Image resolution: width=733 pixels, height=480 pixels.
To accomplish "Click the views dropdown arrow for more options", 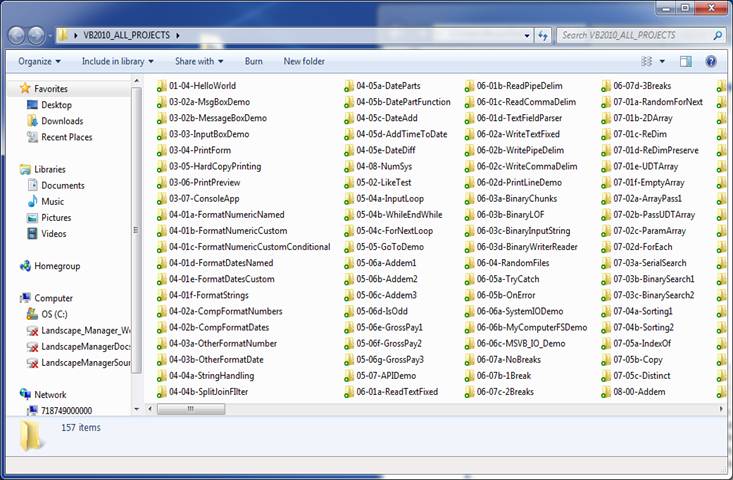I will click(662, 61).
